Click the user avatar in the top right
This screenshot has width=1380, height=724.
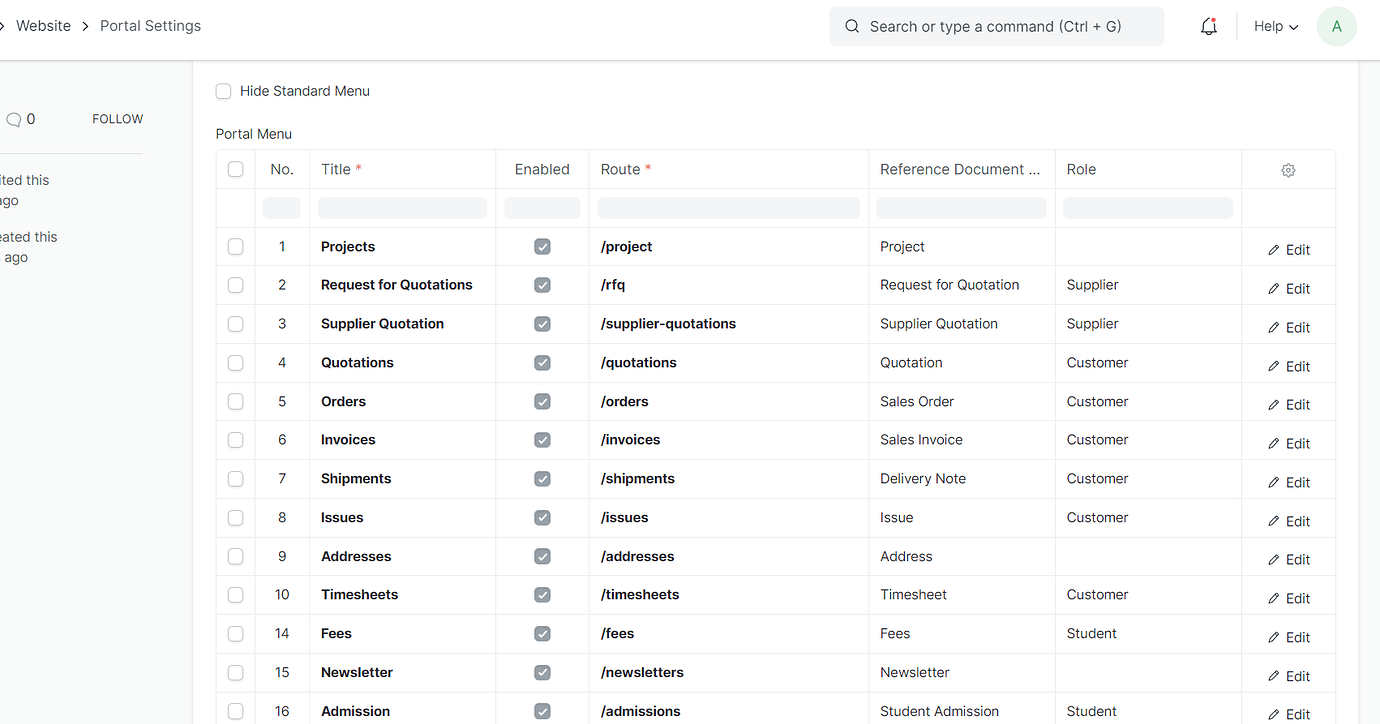(1337, 26)
